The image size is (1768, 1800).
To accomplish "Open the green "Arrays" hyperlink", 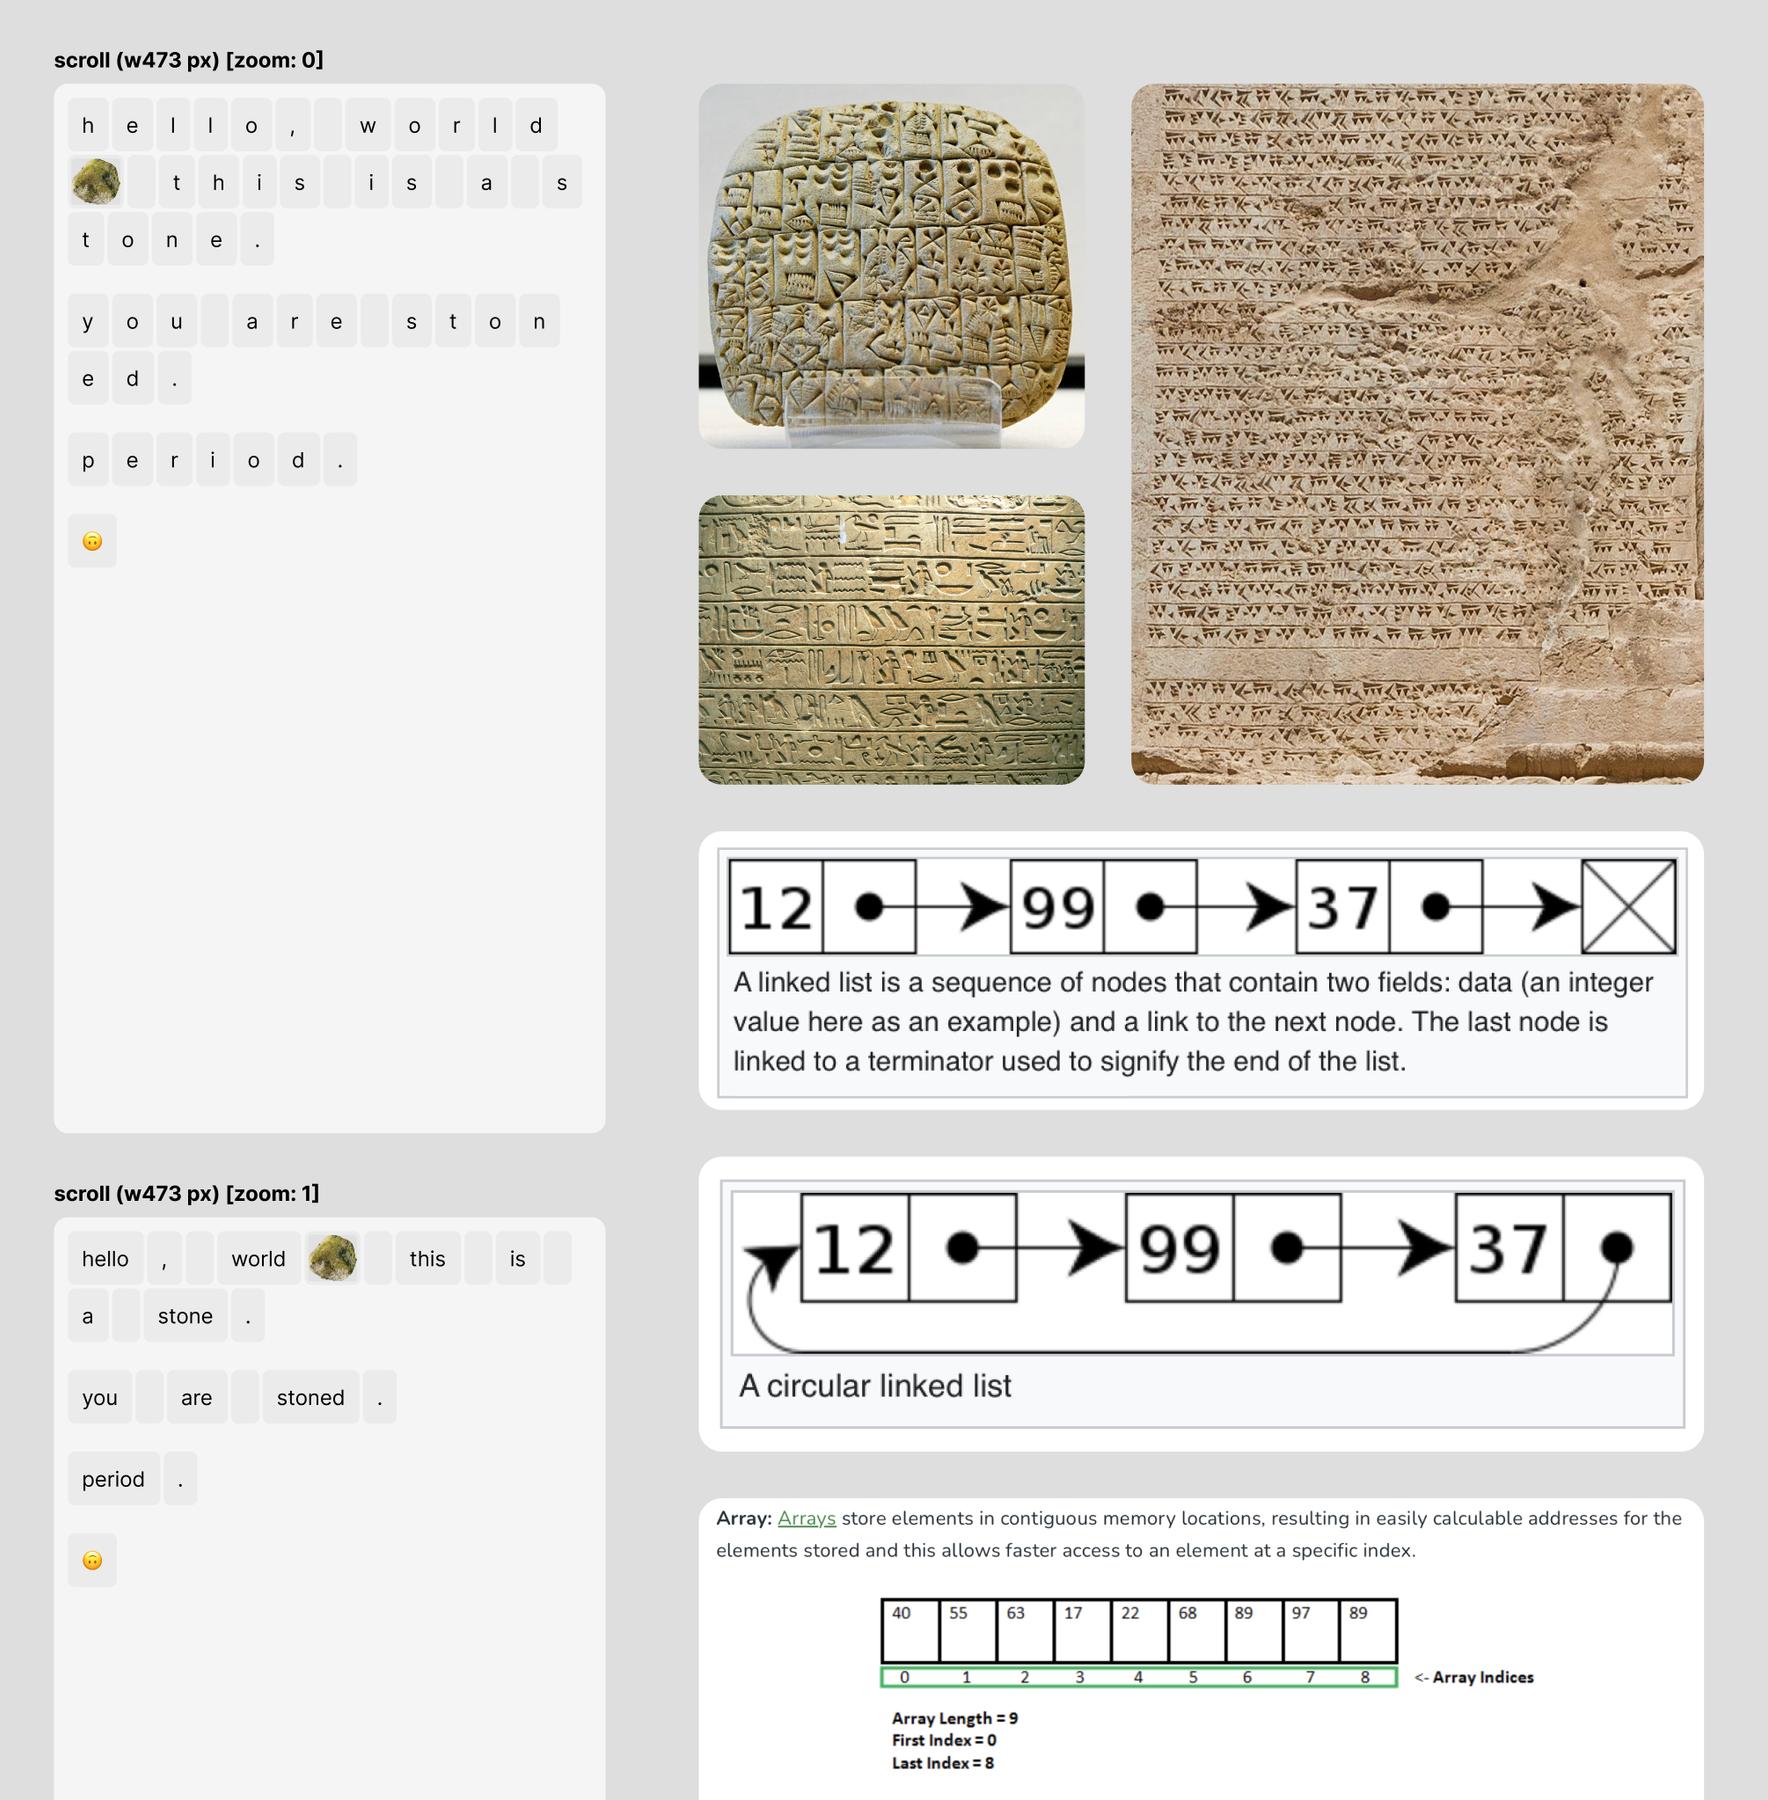I will [x=806, y=1518].
